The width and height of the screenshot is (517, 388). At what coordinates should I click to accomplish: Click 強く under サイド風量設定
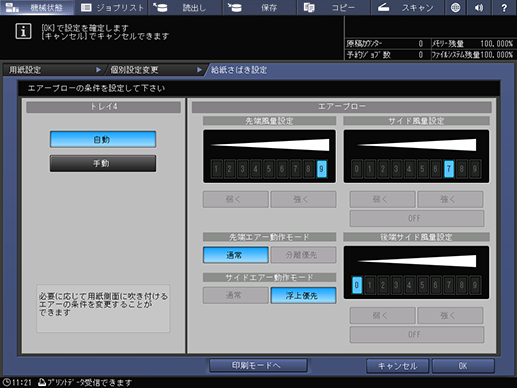pyautogui.click(x=450, y=199)
